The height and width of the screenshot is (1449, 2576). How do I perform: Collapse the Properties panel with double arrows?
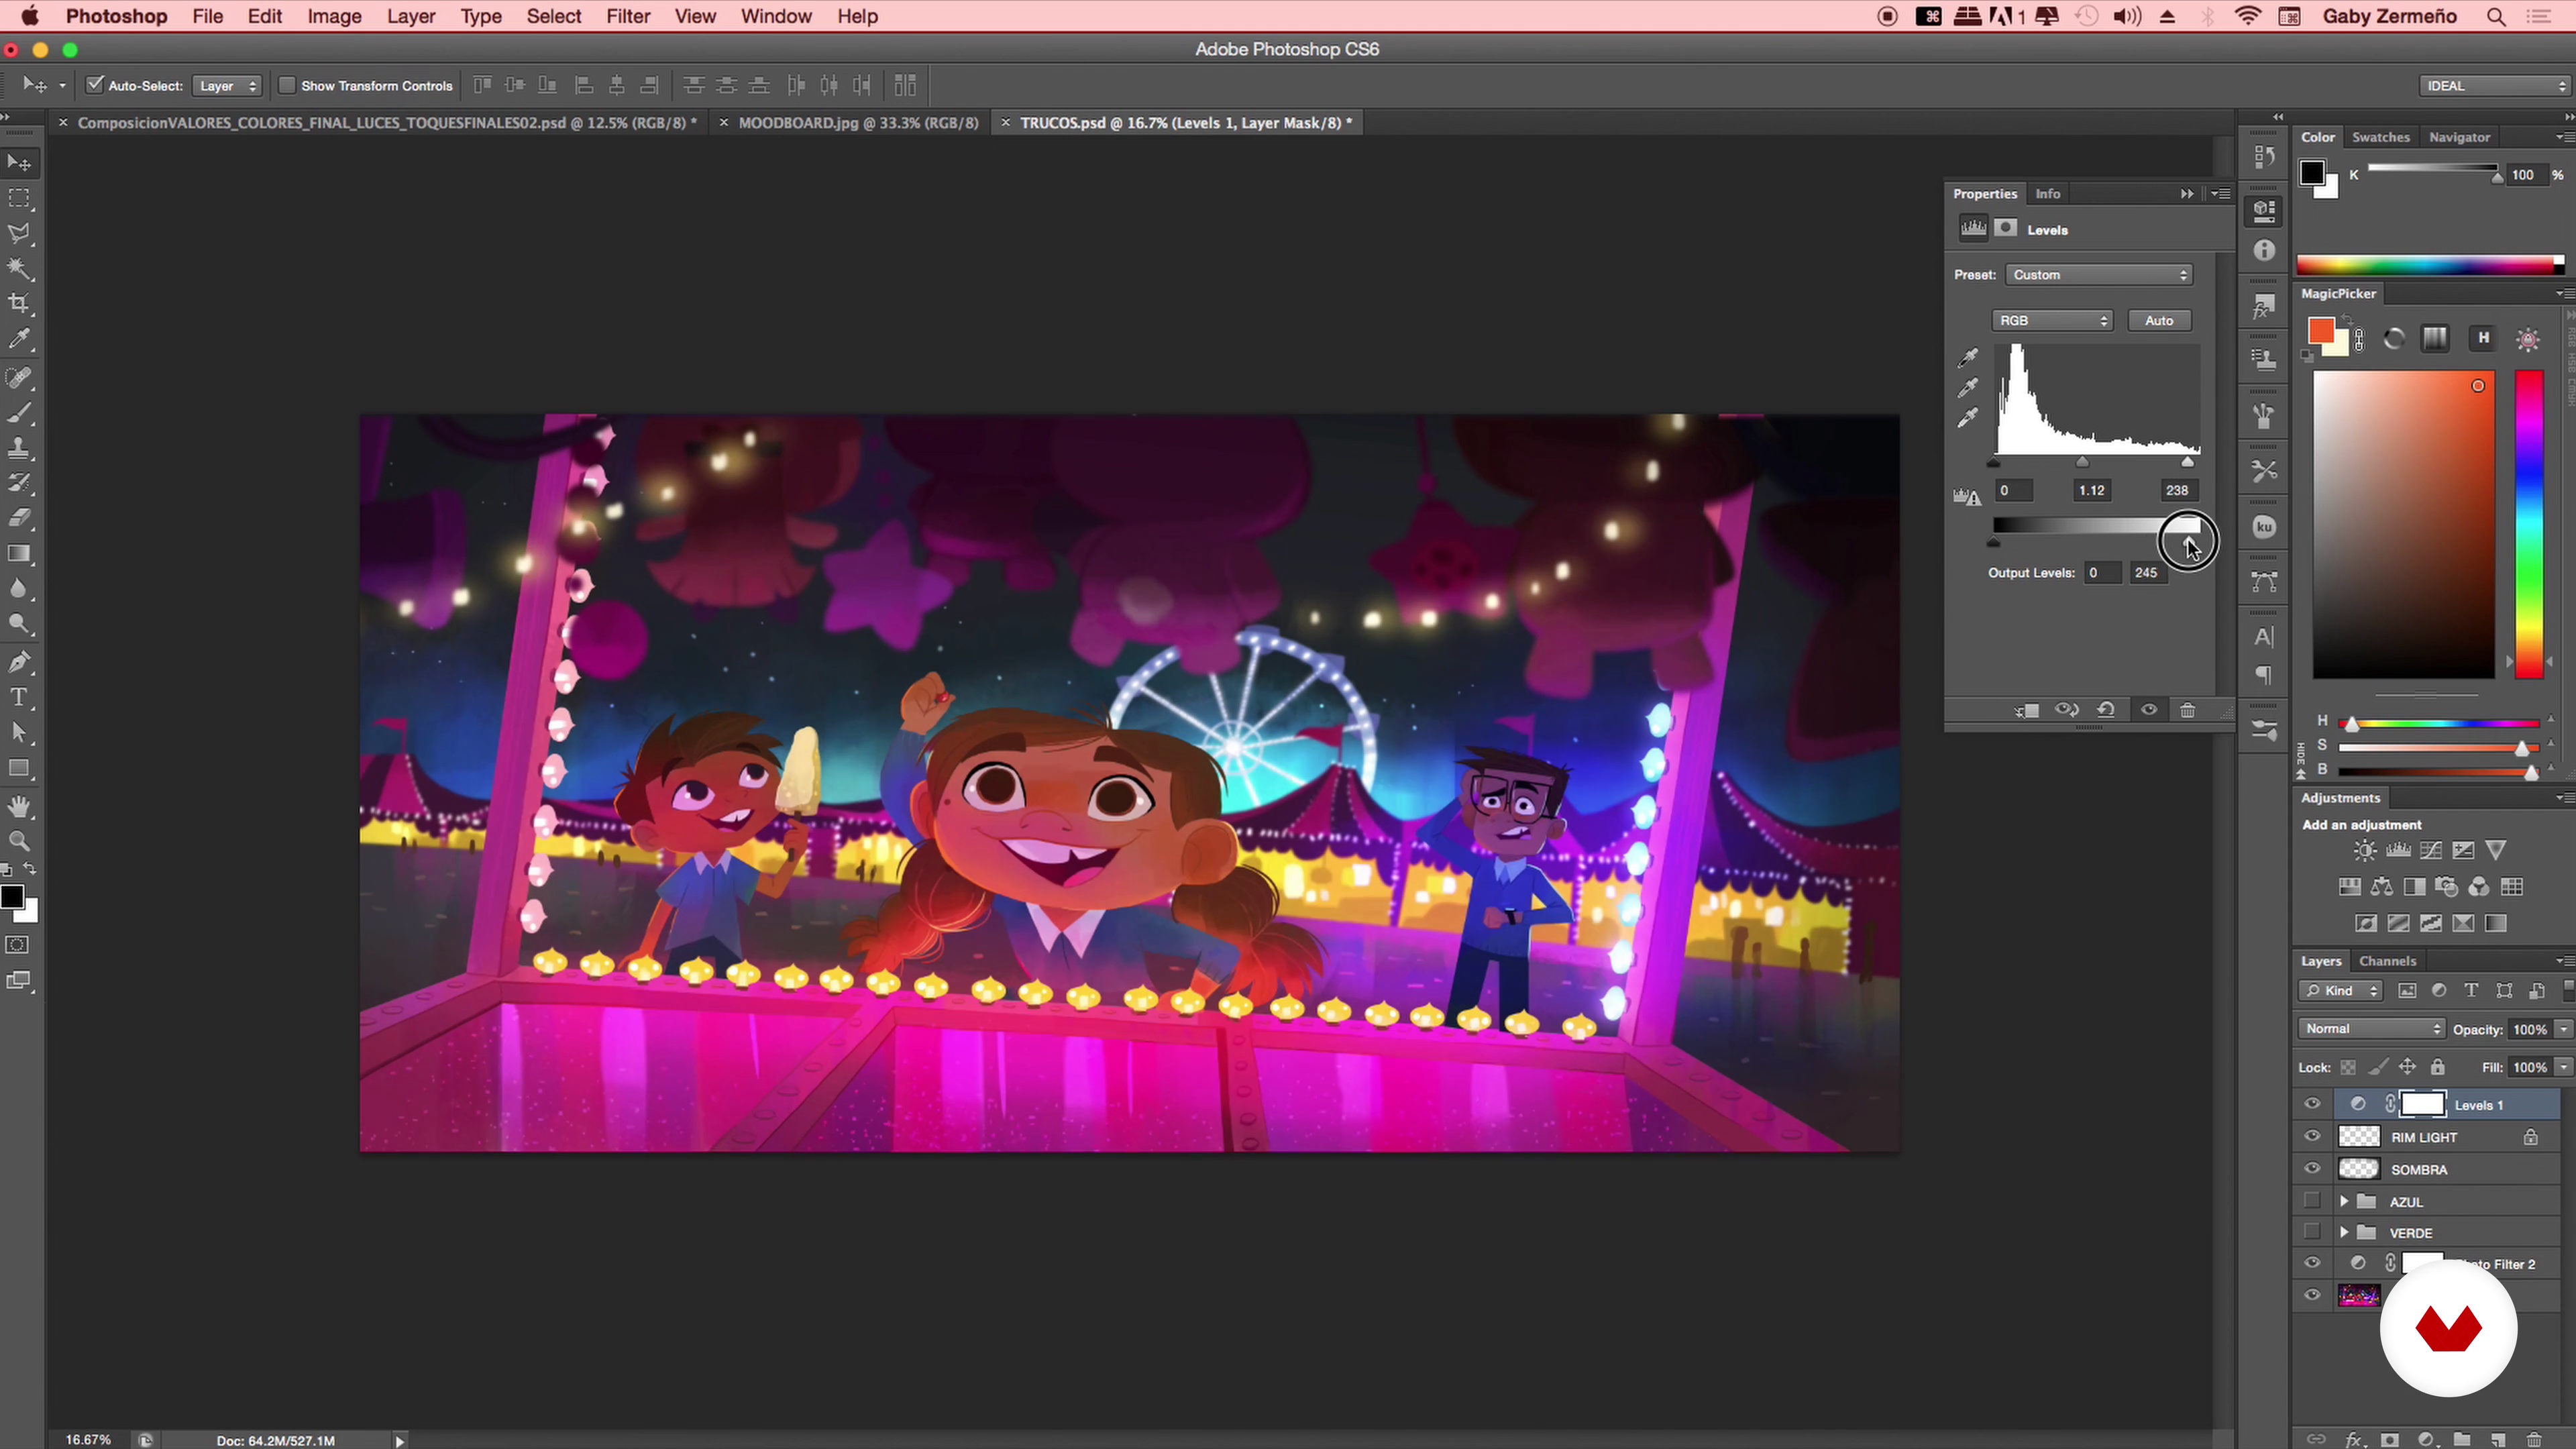pos(2187,194)
